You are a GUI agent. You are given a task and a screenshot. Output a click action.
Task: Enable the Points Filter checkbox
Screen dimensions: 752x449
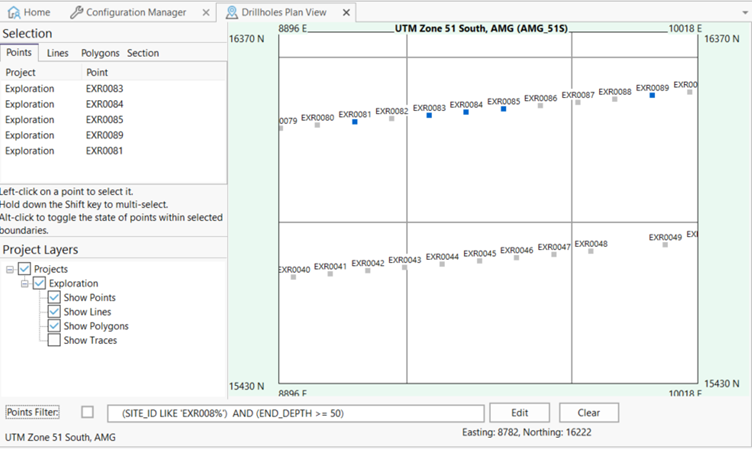88,412
